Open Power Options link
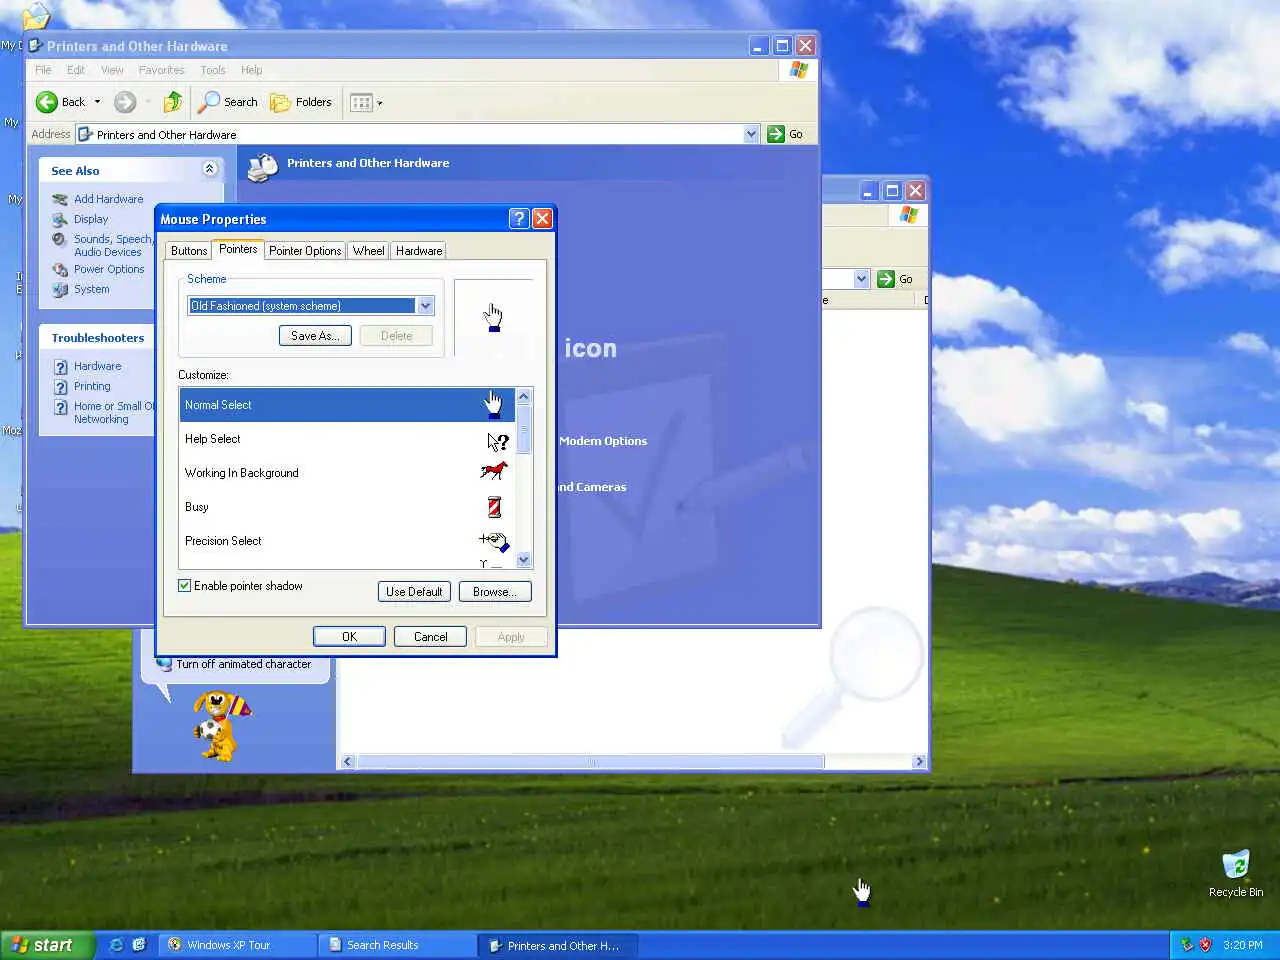Image resolution: width=1280 pixels, height=960 pixels. pos(109,269)
